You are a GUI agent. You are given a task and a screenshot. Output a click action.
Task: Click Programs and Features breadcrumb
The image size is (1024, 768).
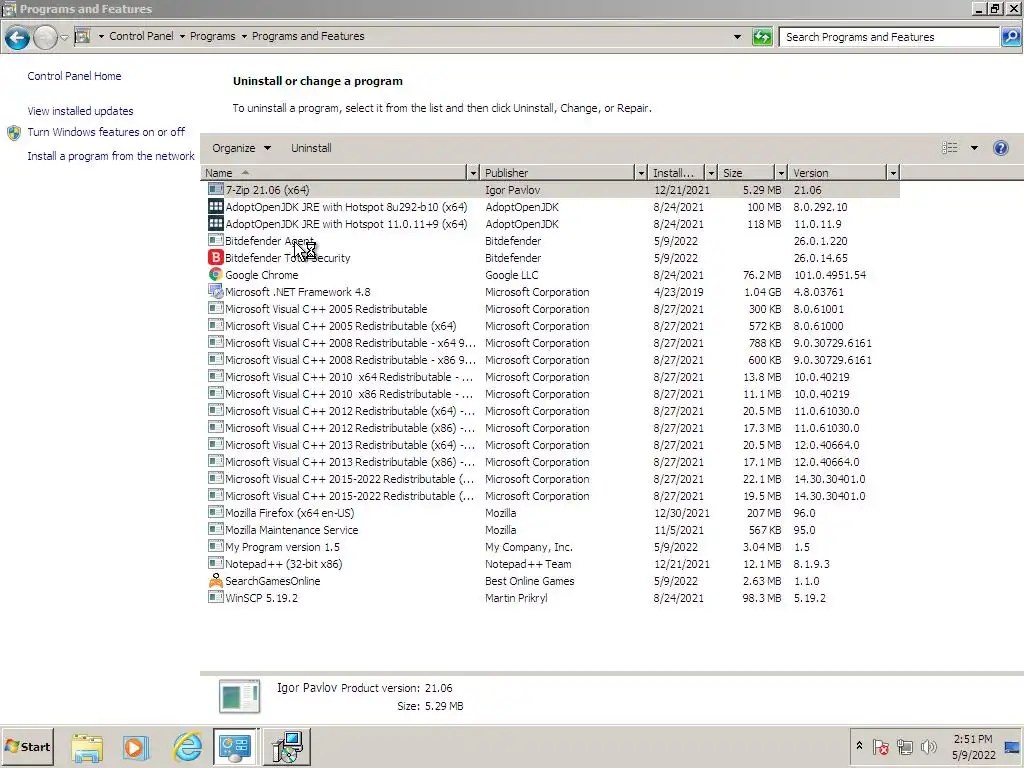308,36
